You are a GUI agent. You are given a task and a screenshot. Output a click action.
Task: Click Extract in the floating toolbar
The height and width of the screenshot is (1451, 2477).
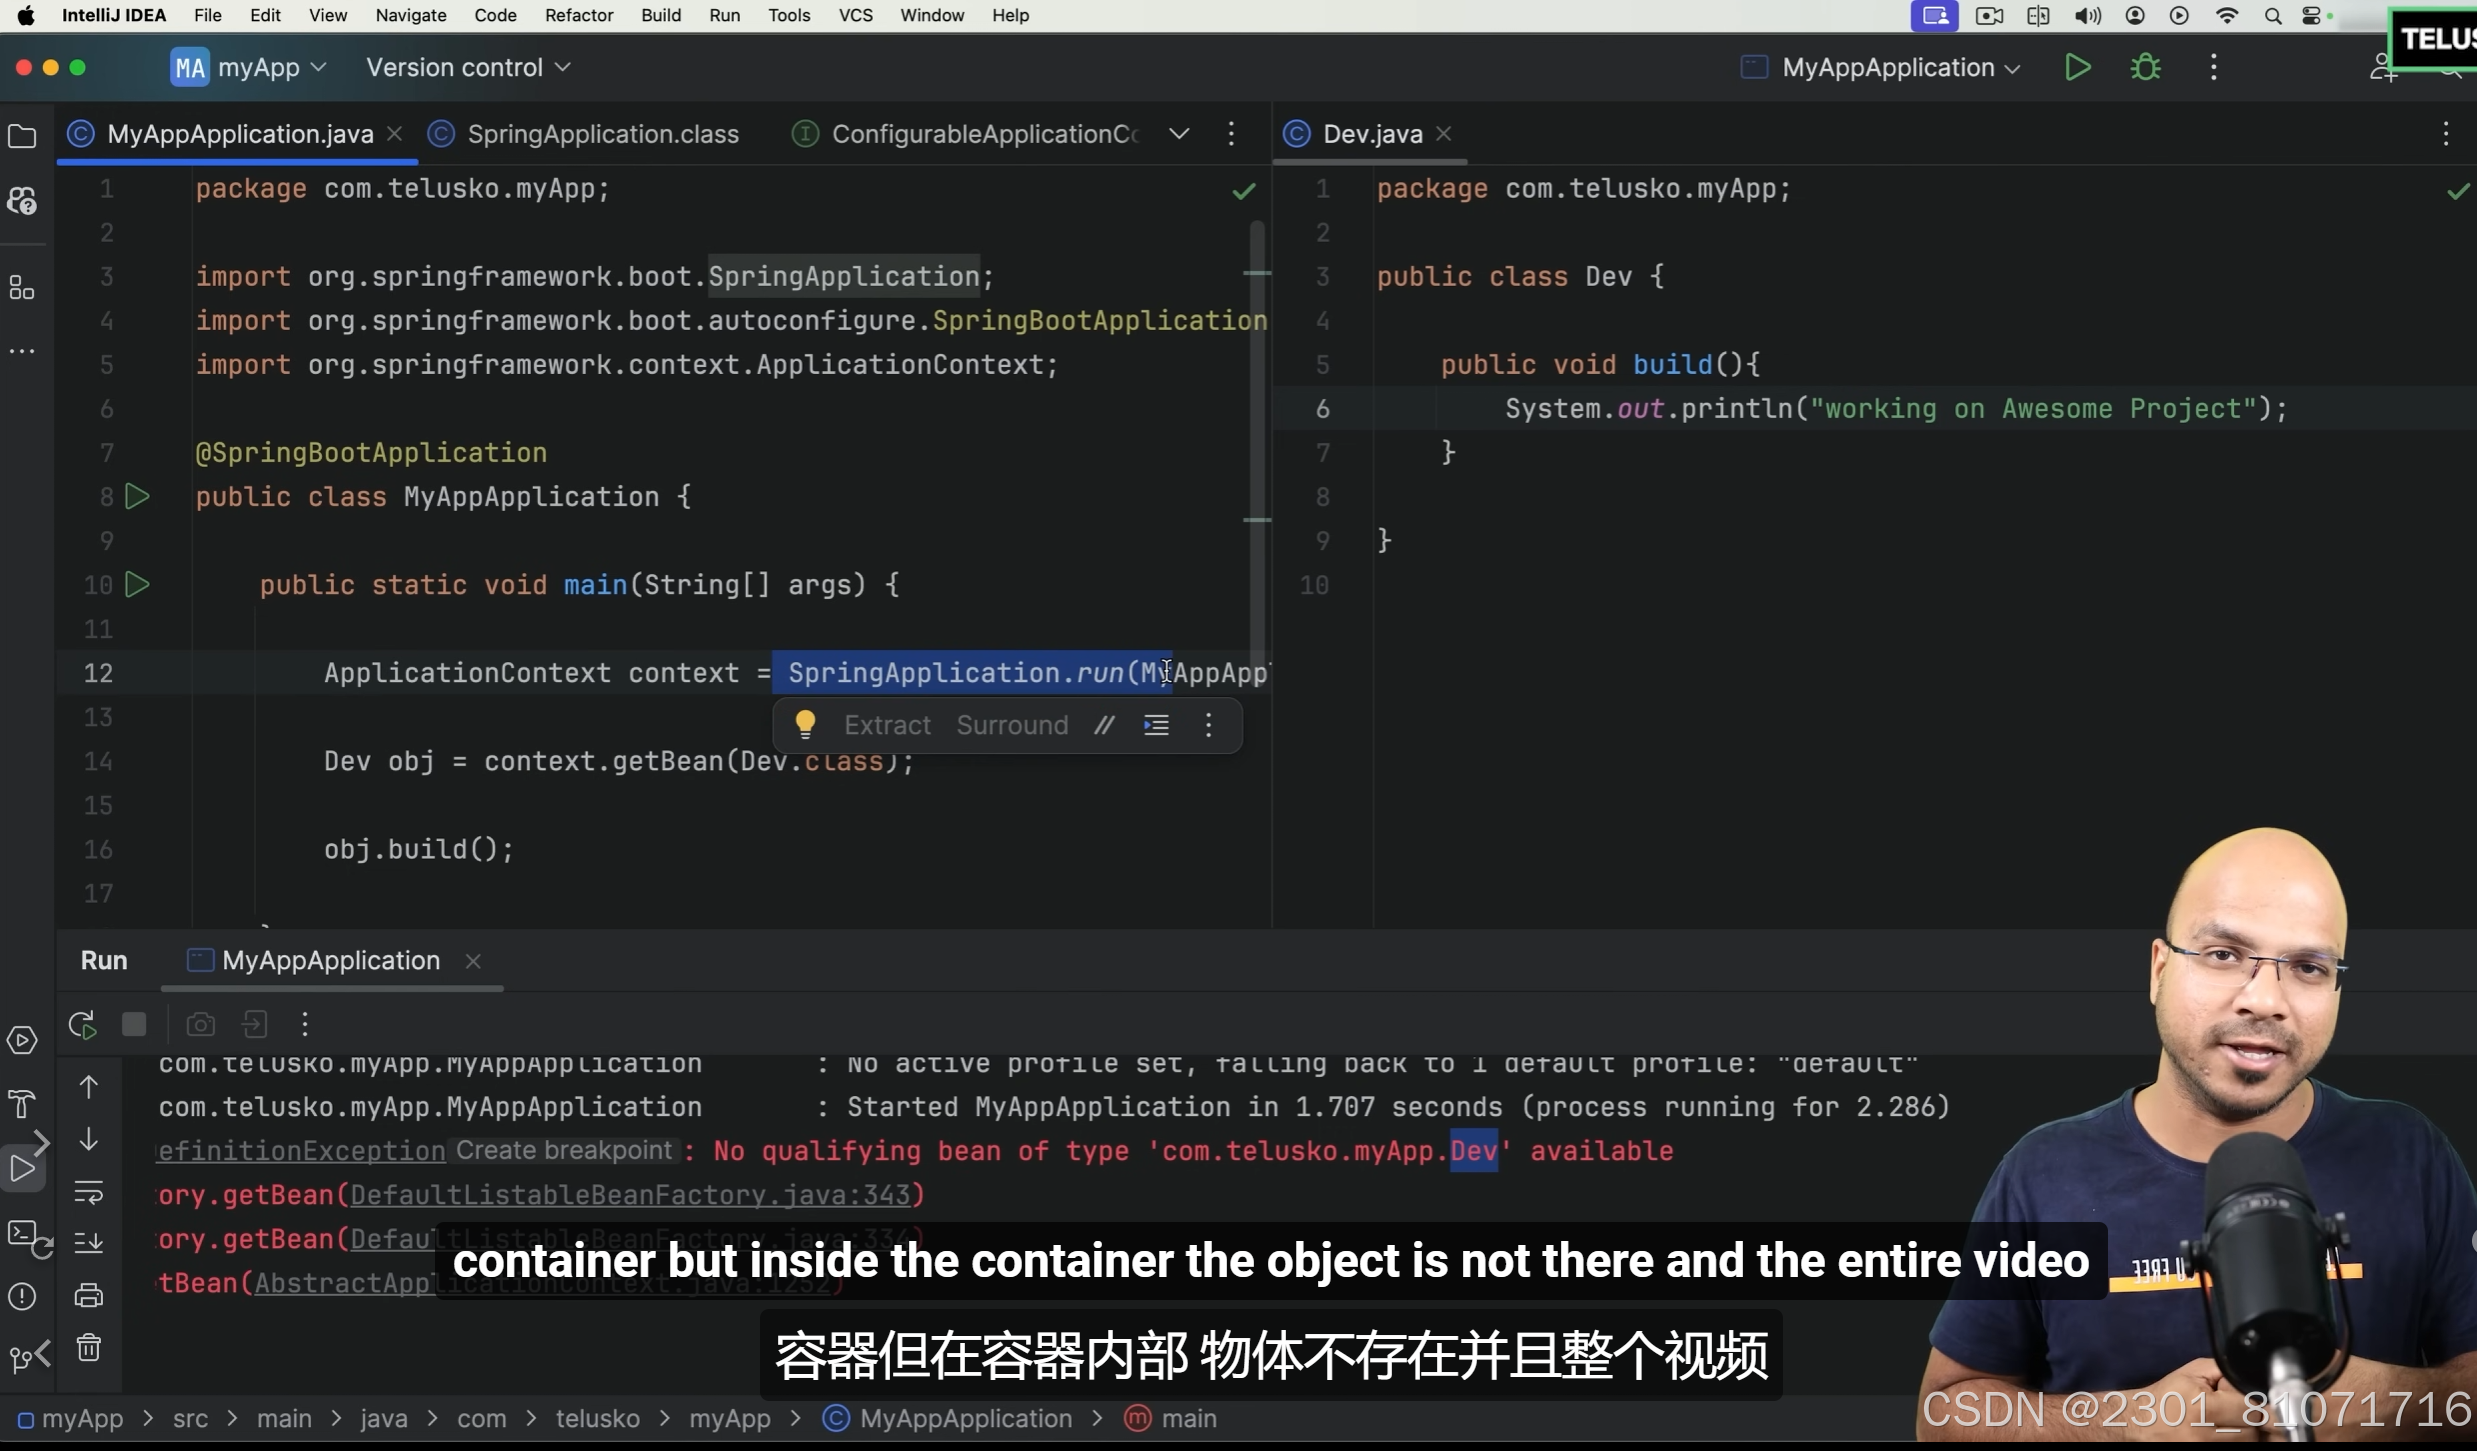[887, 725]
